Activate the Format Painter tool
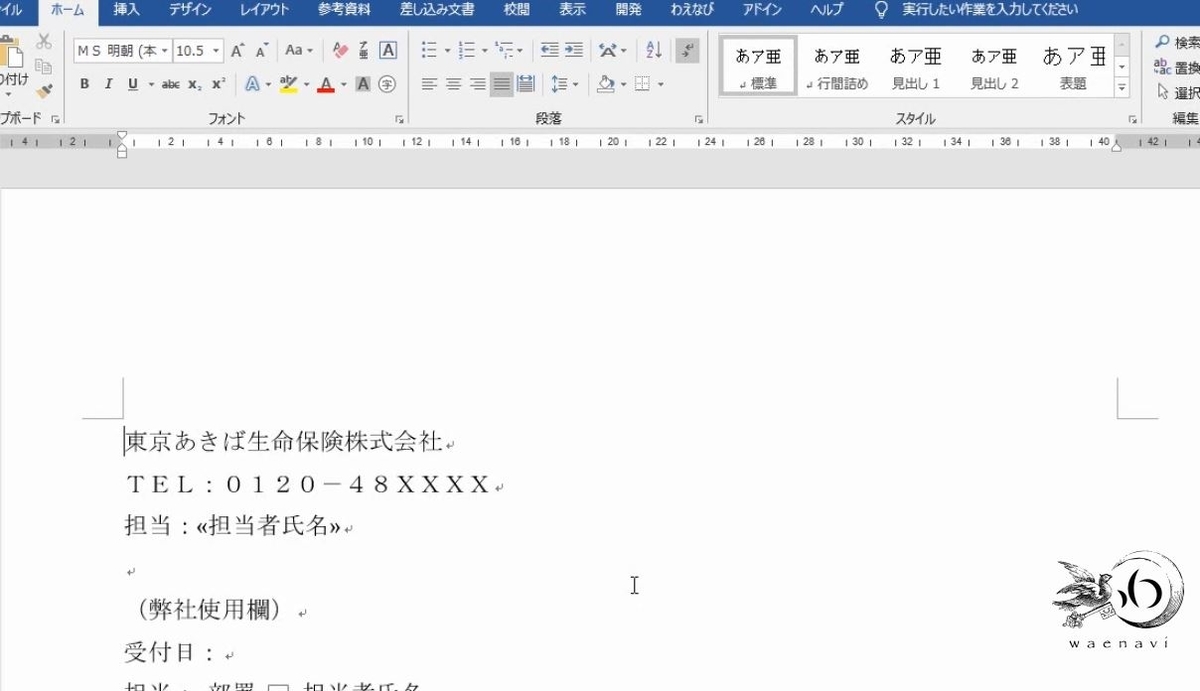Screen dimensions: 1200x691 coord(43,89)
